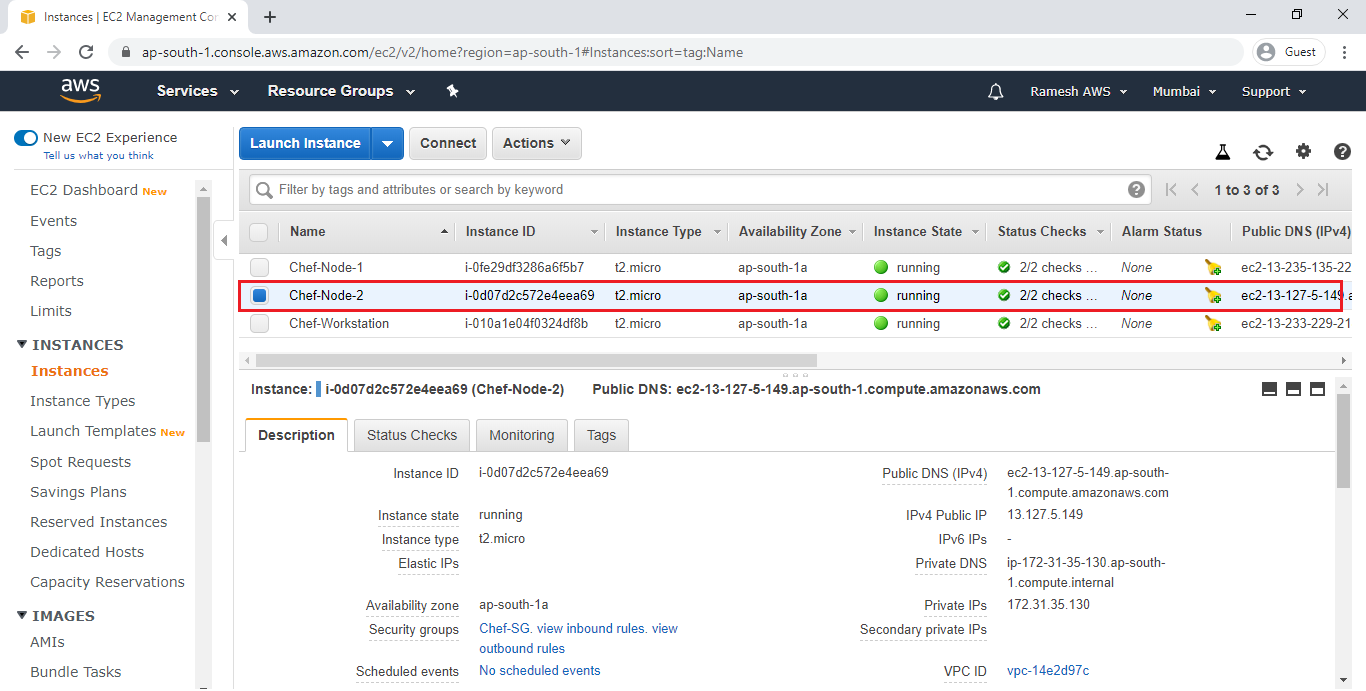Open the notifications bell
The width and height of the screenshot is (1366, 691).
995,91
